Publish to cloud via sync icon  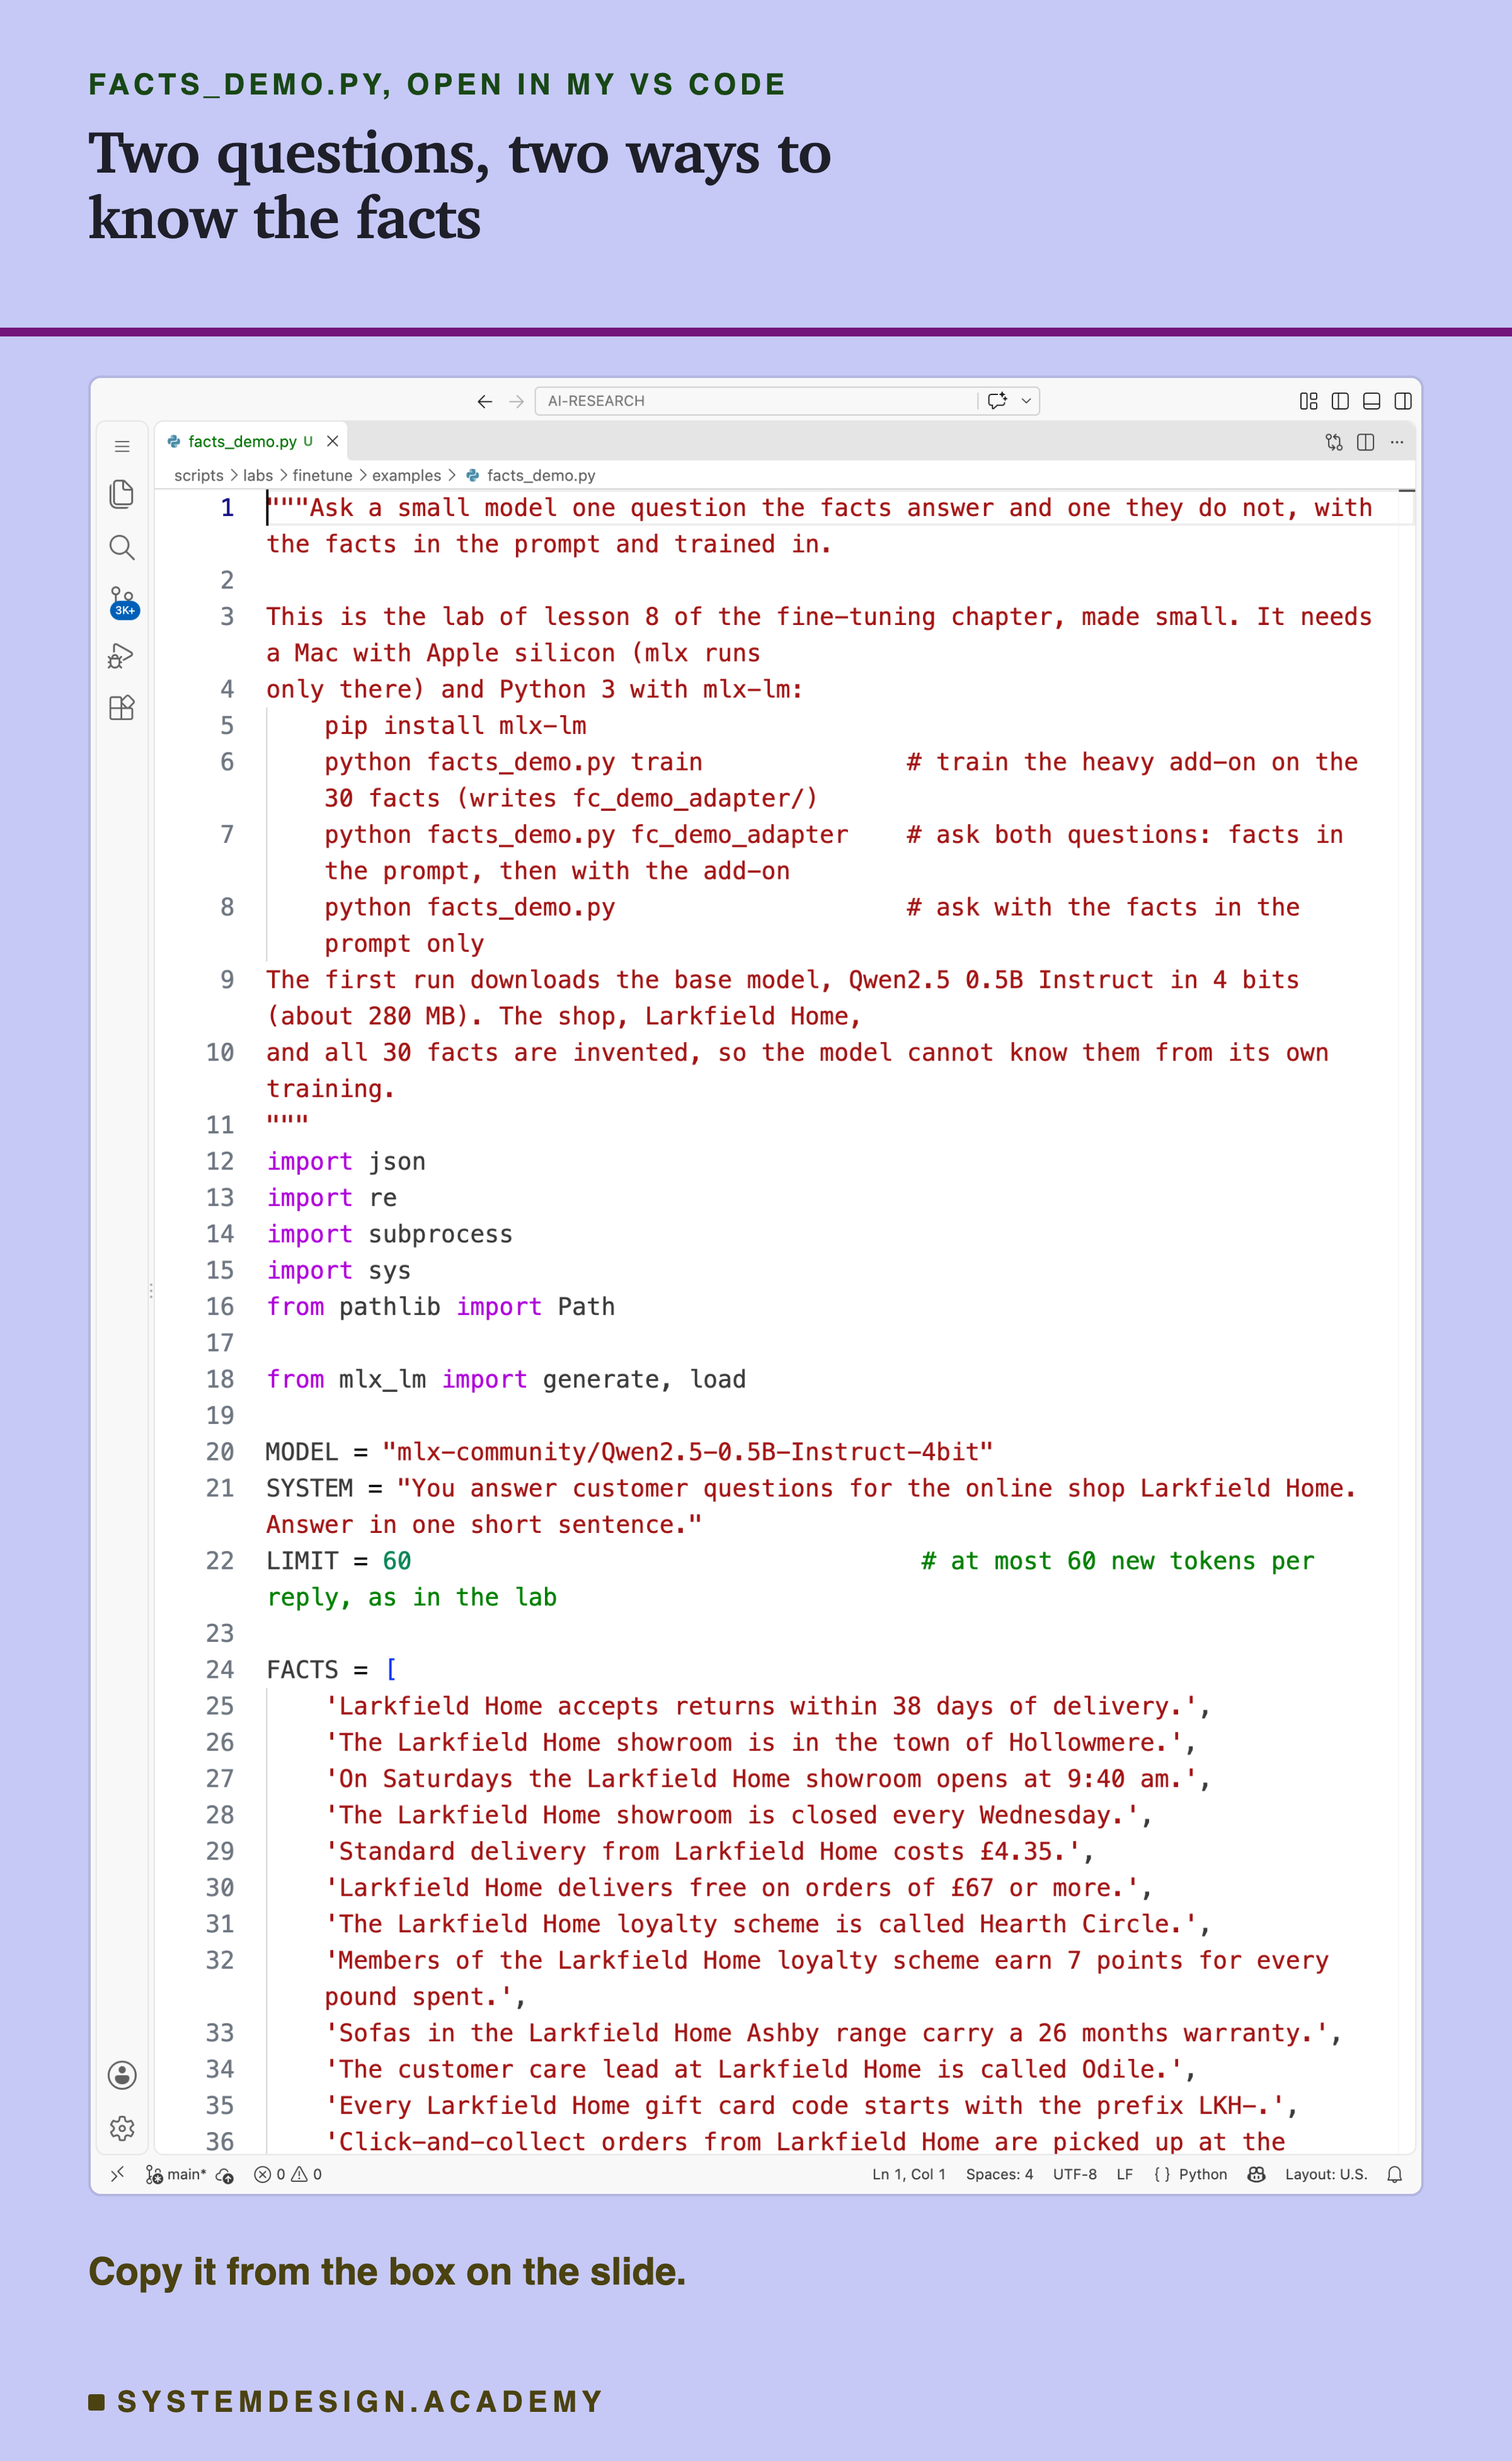225,2174
